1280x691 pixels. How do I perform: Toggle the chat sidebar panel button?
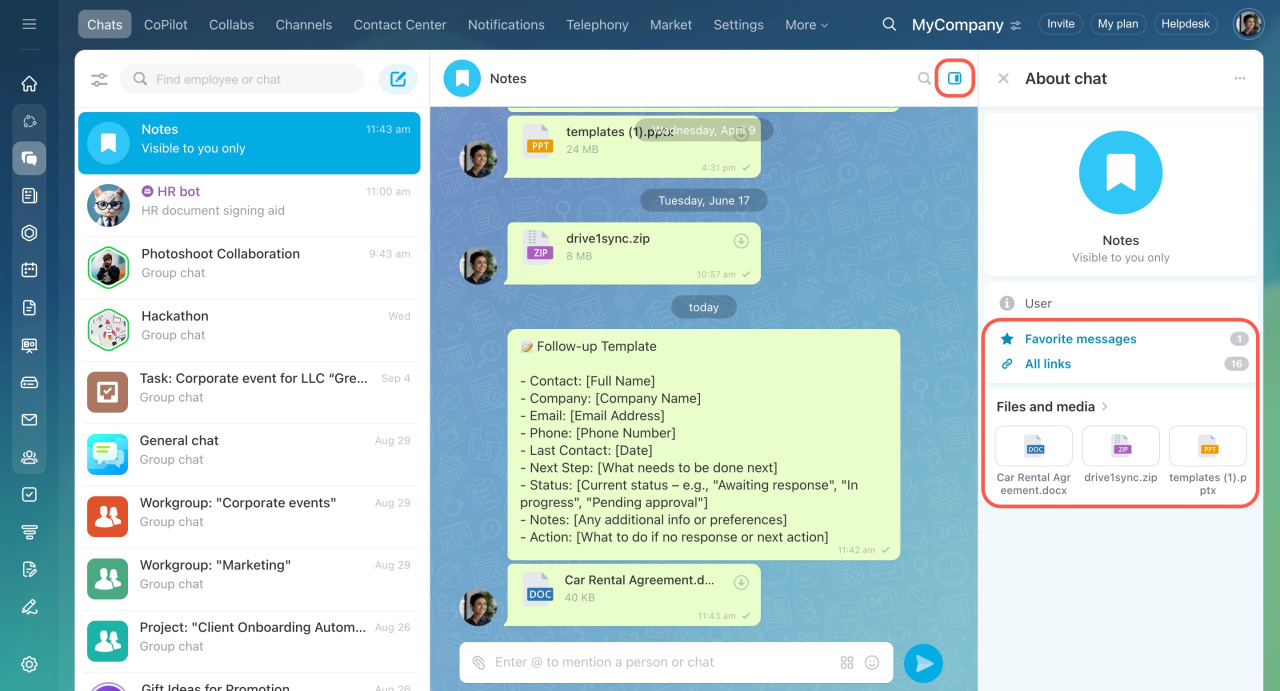[x=955, y=78]
